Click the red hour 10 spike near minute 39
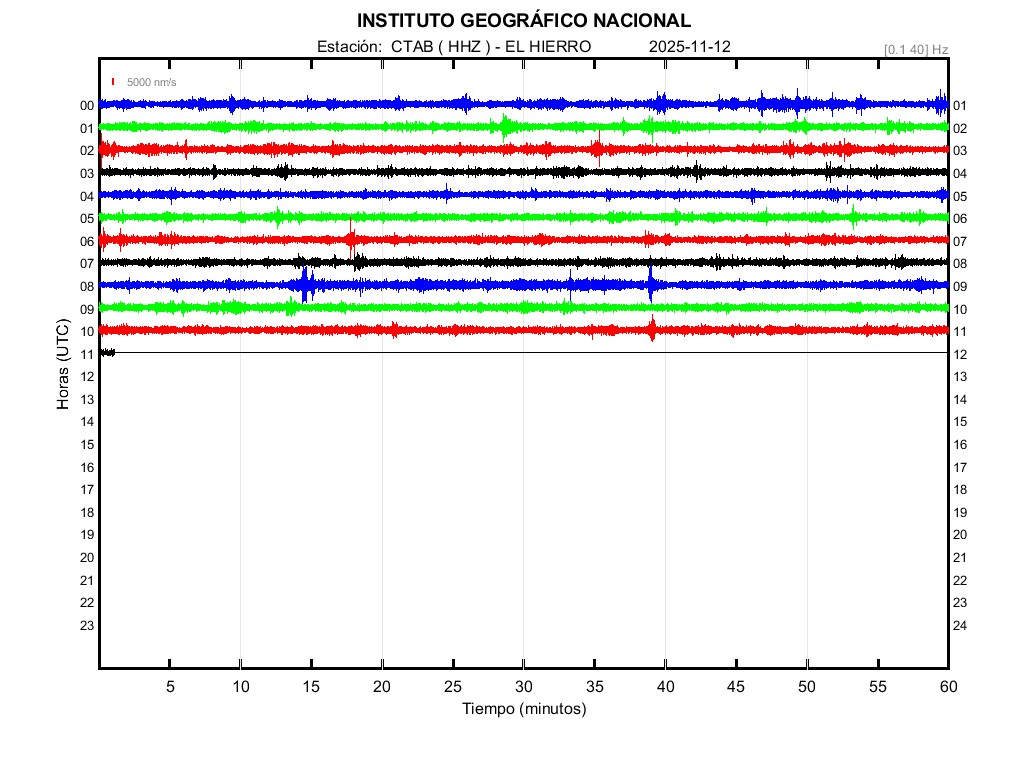This screenshot has width=1024, height=768. pos(652,329)
